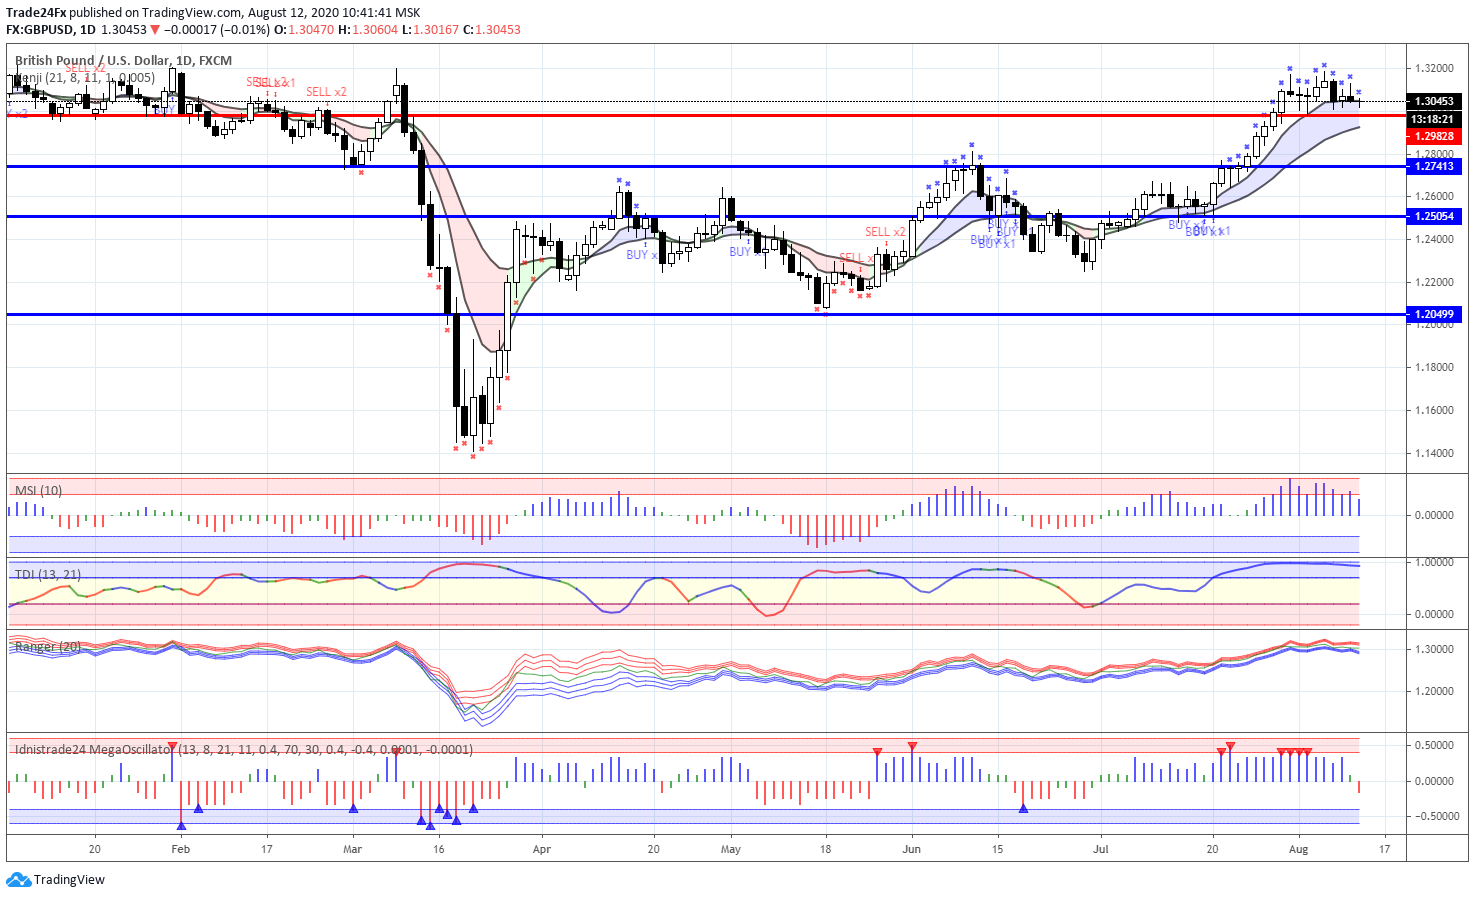Screen dimensions: 1475x898
Task: Click the 1.24000 price axis value
Action: (1434, 239)
